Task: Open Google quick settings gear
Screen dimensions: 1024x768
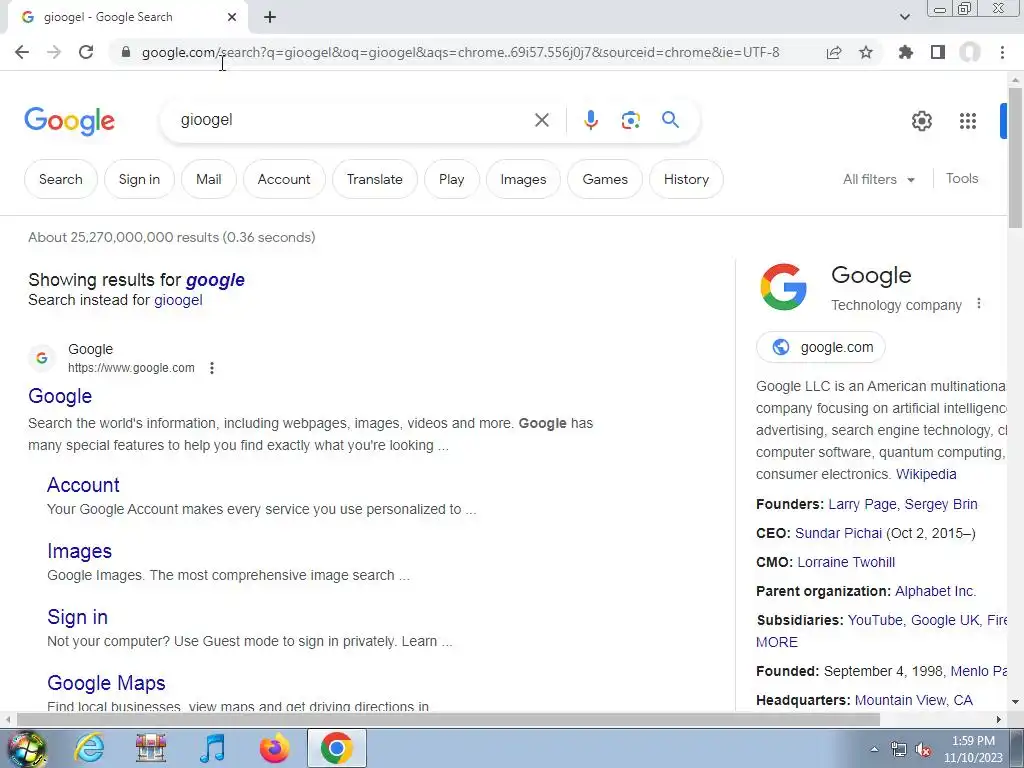Action: [x=921, y=121]
